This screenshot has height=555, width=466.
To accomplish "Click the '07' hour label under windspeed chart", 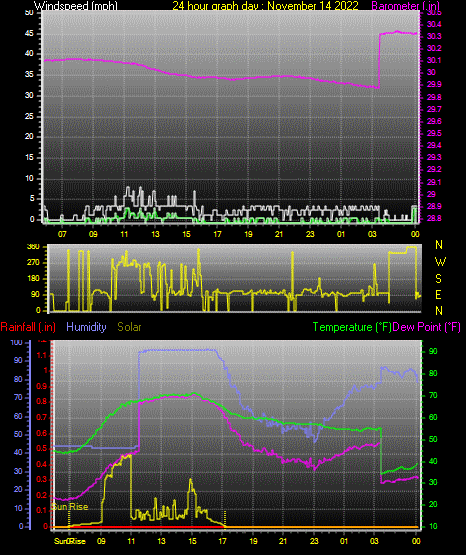I will click(62, 234).
